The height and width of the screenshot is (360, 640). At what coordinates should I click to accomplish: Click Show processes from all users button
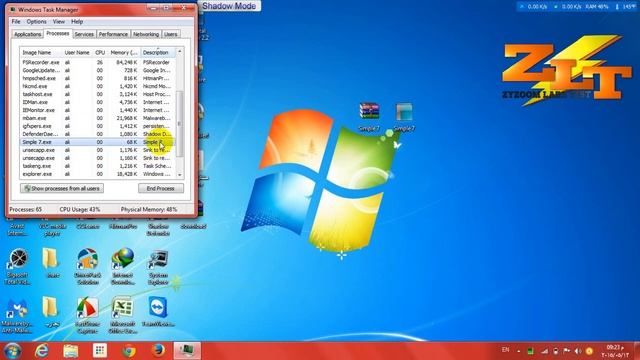click(x=62, y=189)
